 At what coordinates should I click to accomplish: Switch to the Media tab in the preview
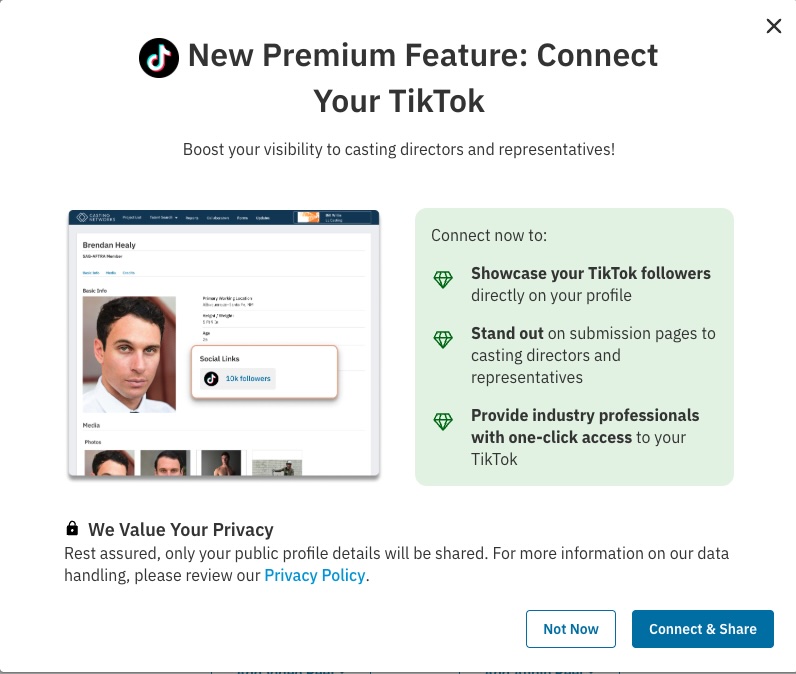(110, 272)
